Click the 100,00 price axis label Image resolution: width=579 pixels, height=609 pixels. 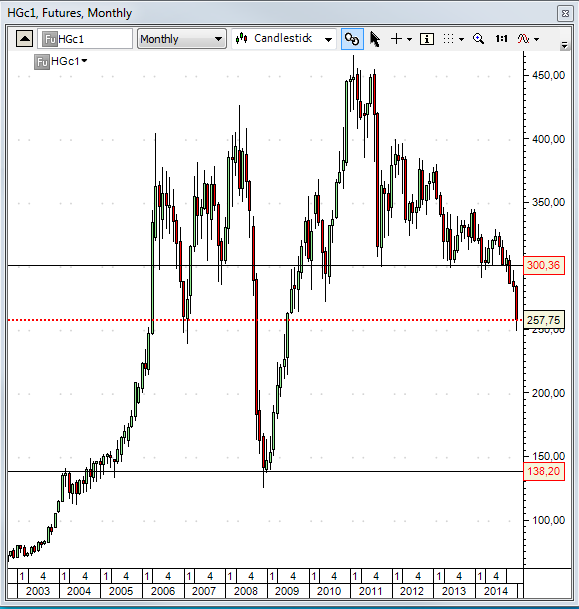pos(548,520)
